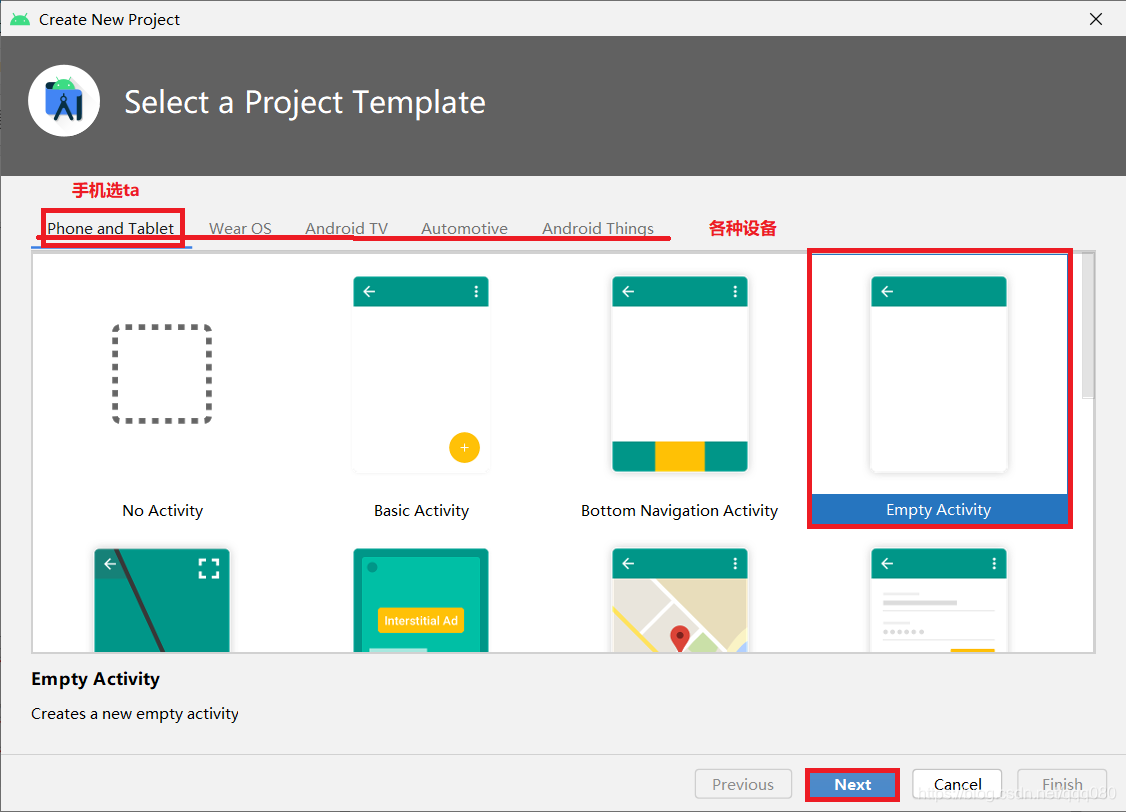
Task: Choose the form-style template with dotted password field
Action: coord(939,600)
